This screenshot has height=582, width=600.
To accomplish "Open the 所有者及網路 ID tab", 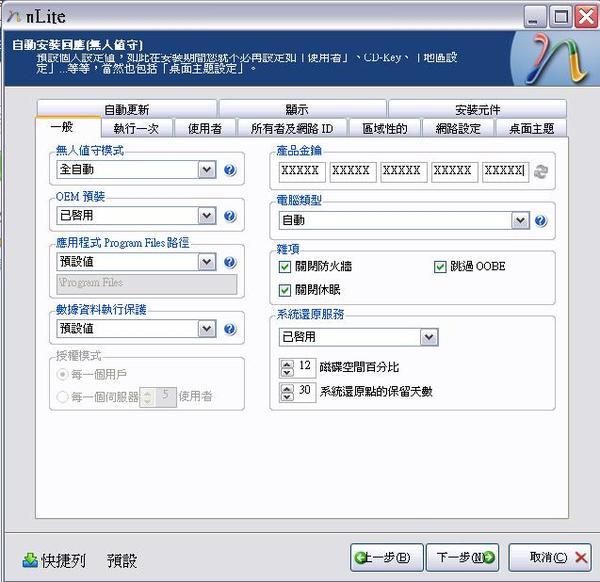I will click(x=292, y=128).
